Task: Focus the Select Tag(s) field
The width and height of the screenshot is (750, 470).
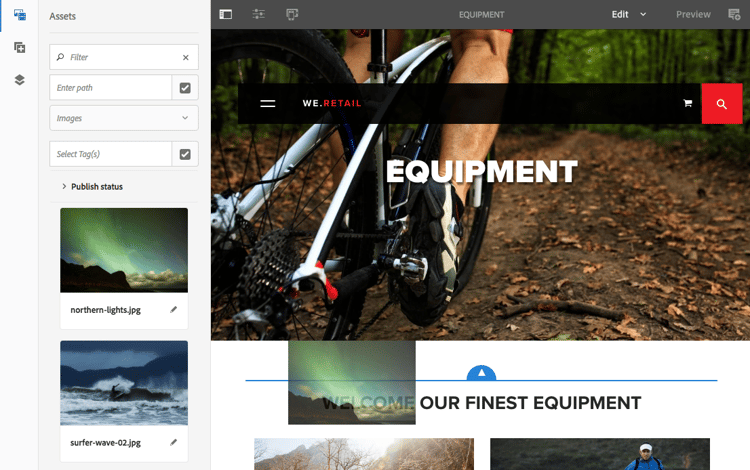Action: [110, 154]
